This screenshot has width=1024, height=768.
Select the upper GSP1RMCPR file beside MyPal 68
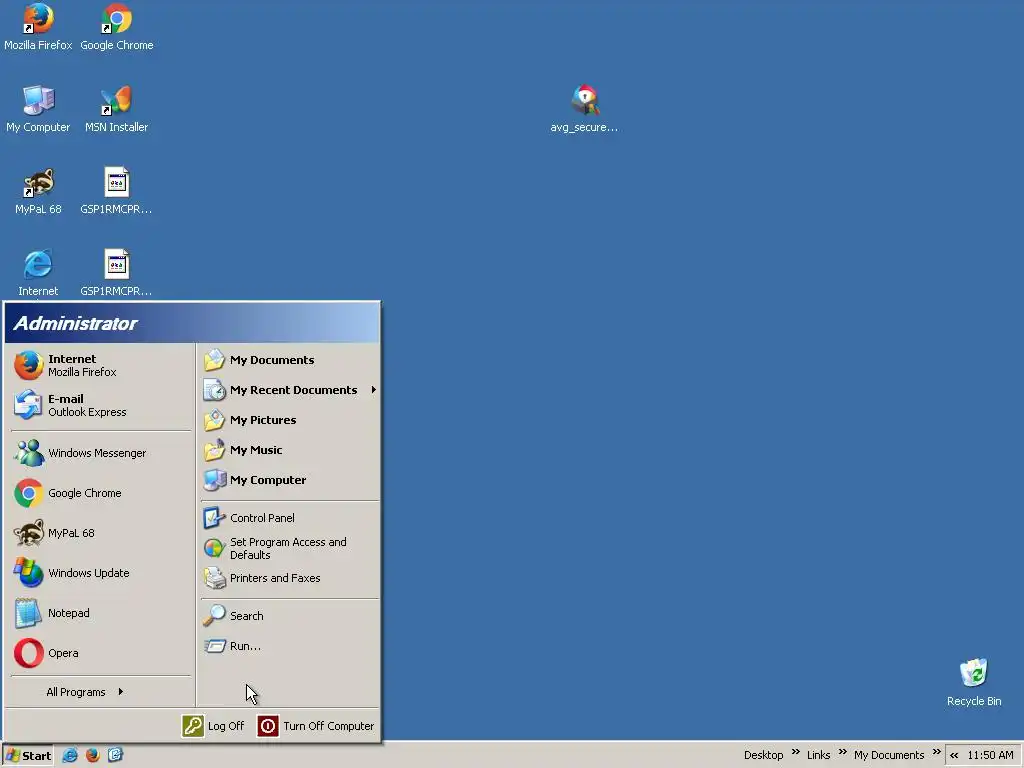coord(116,191)
